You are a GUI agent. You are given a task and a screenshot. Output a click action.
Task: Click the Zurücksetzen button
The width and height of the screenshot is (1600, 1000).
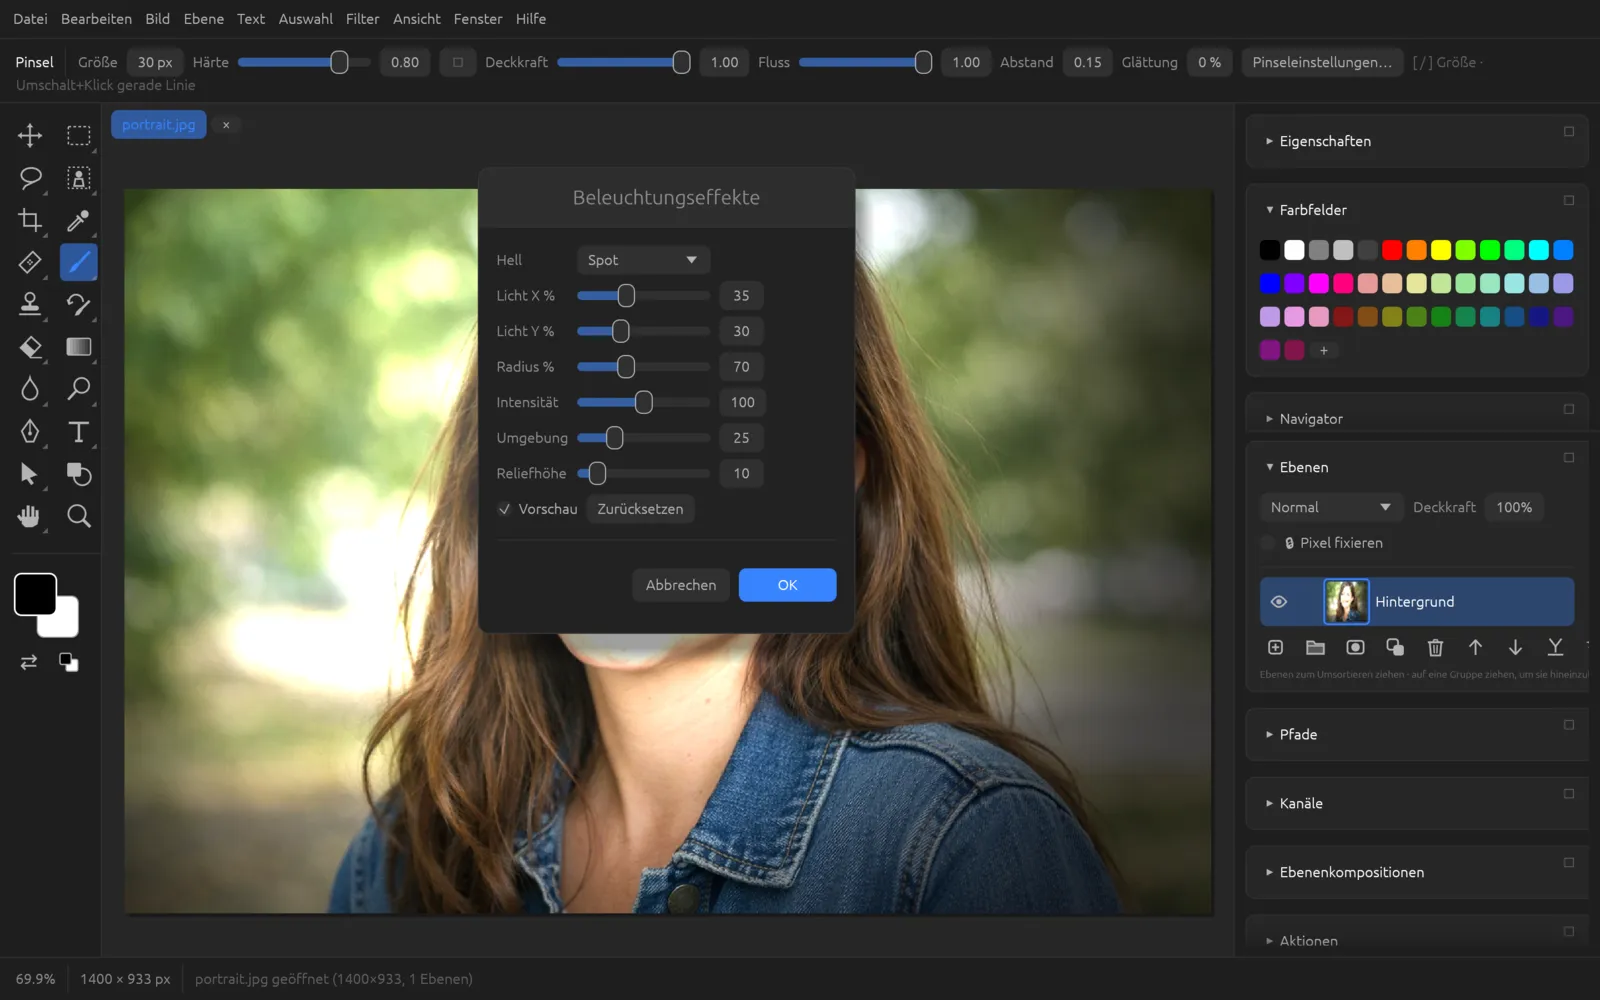coord(640,509)
